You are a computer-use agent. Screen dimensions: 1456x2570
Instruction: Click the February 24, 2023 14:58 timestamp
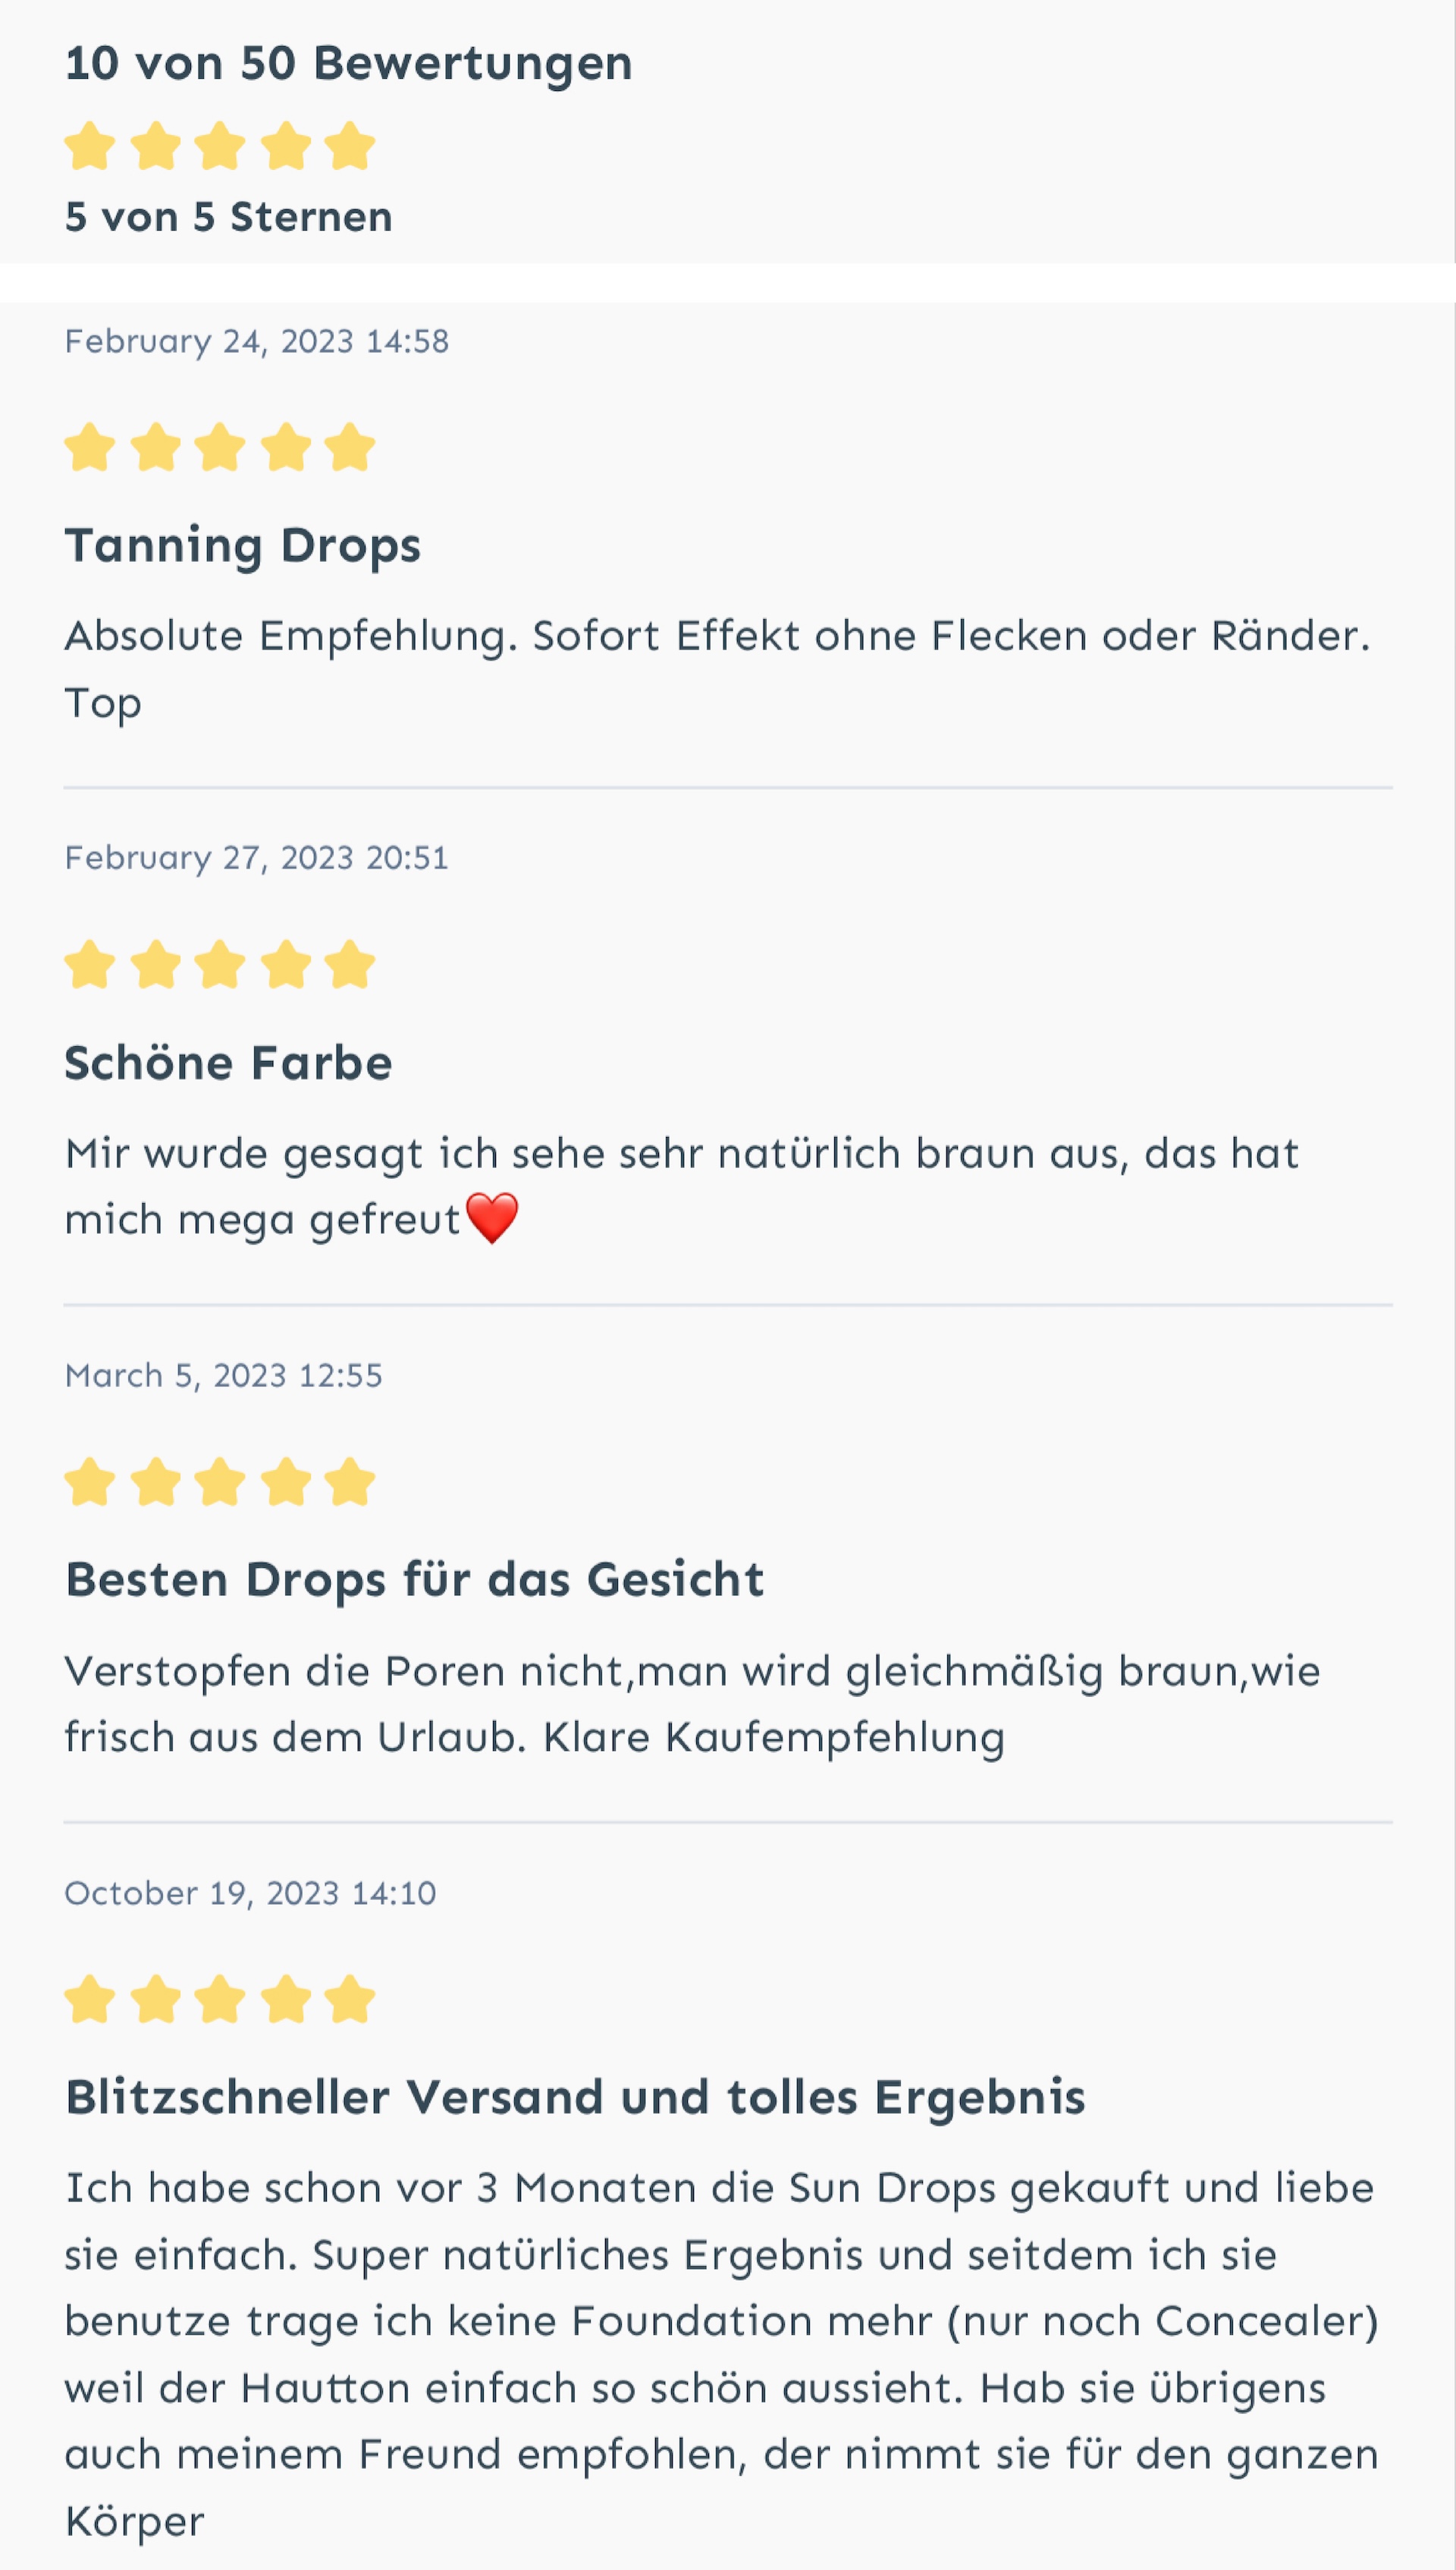(x=256, y=342)
